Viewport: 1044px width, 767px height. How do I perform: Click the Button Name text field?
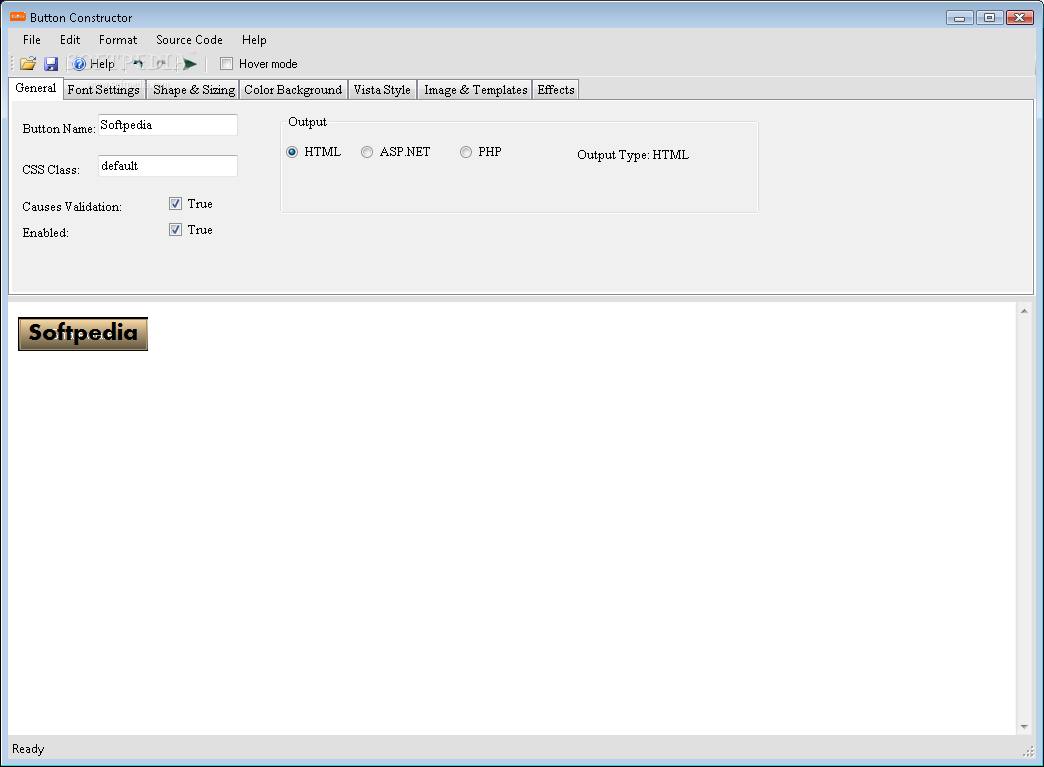click(x=168, y=125)
